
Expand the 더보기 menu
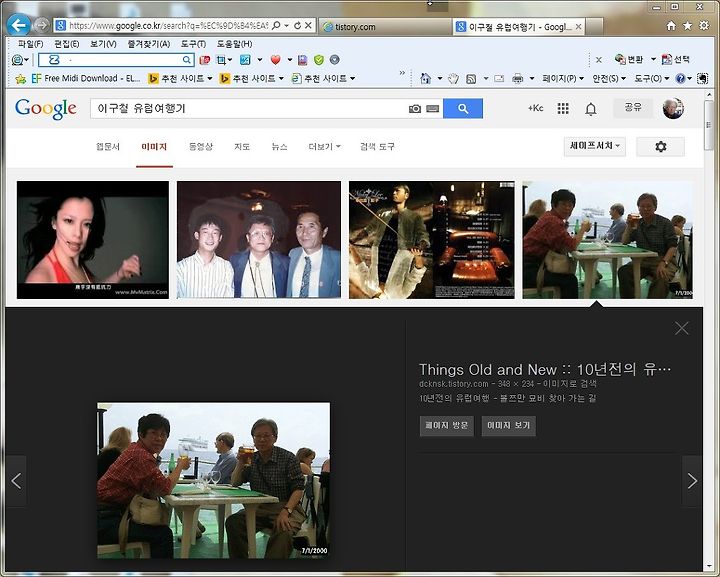coord(325,146)
